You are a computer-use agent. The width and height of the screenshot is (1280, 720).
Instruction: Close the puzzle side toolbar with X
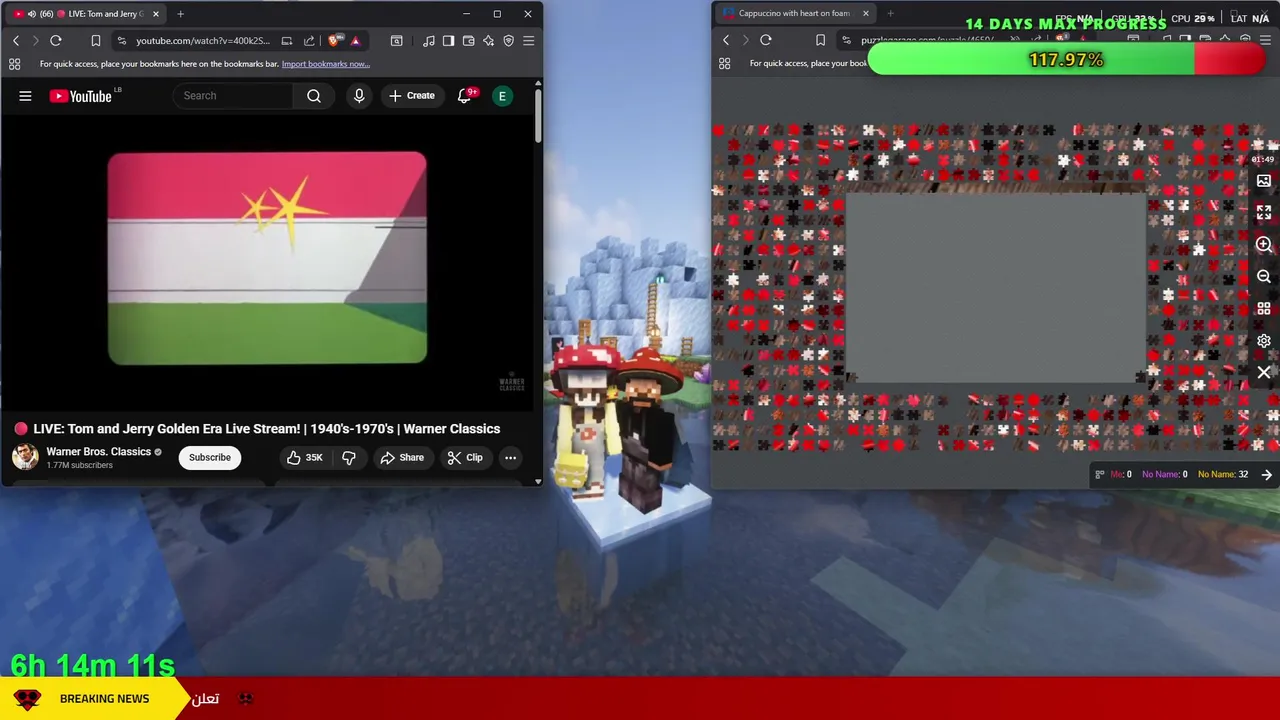[1264, 373]
